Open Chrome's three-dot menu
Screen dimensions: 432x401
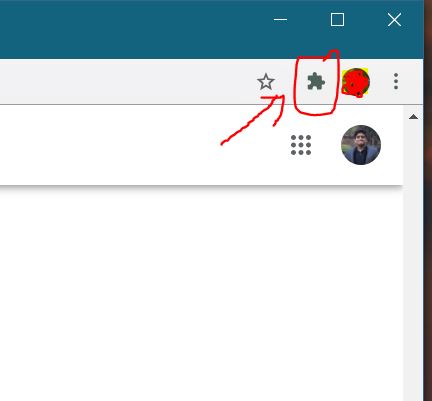tap(396, 81)
